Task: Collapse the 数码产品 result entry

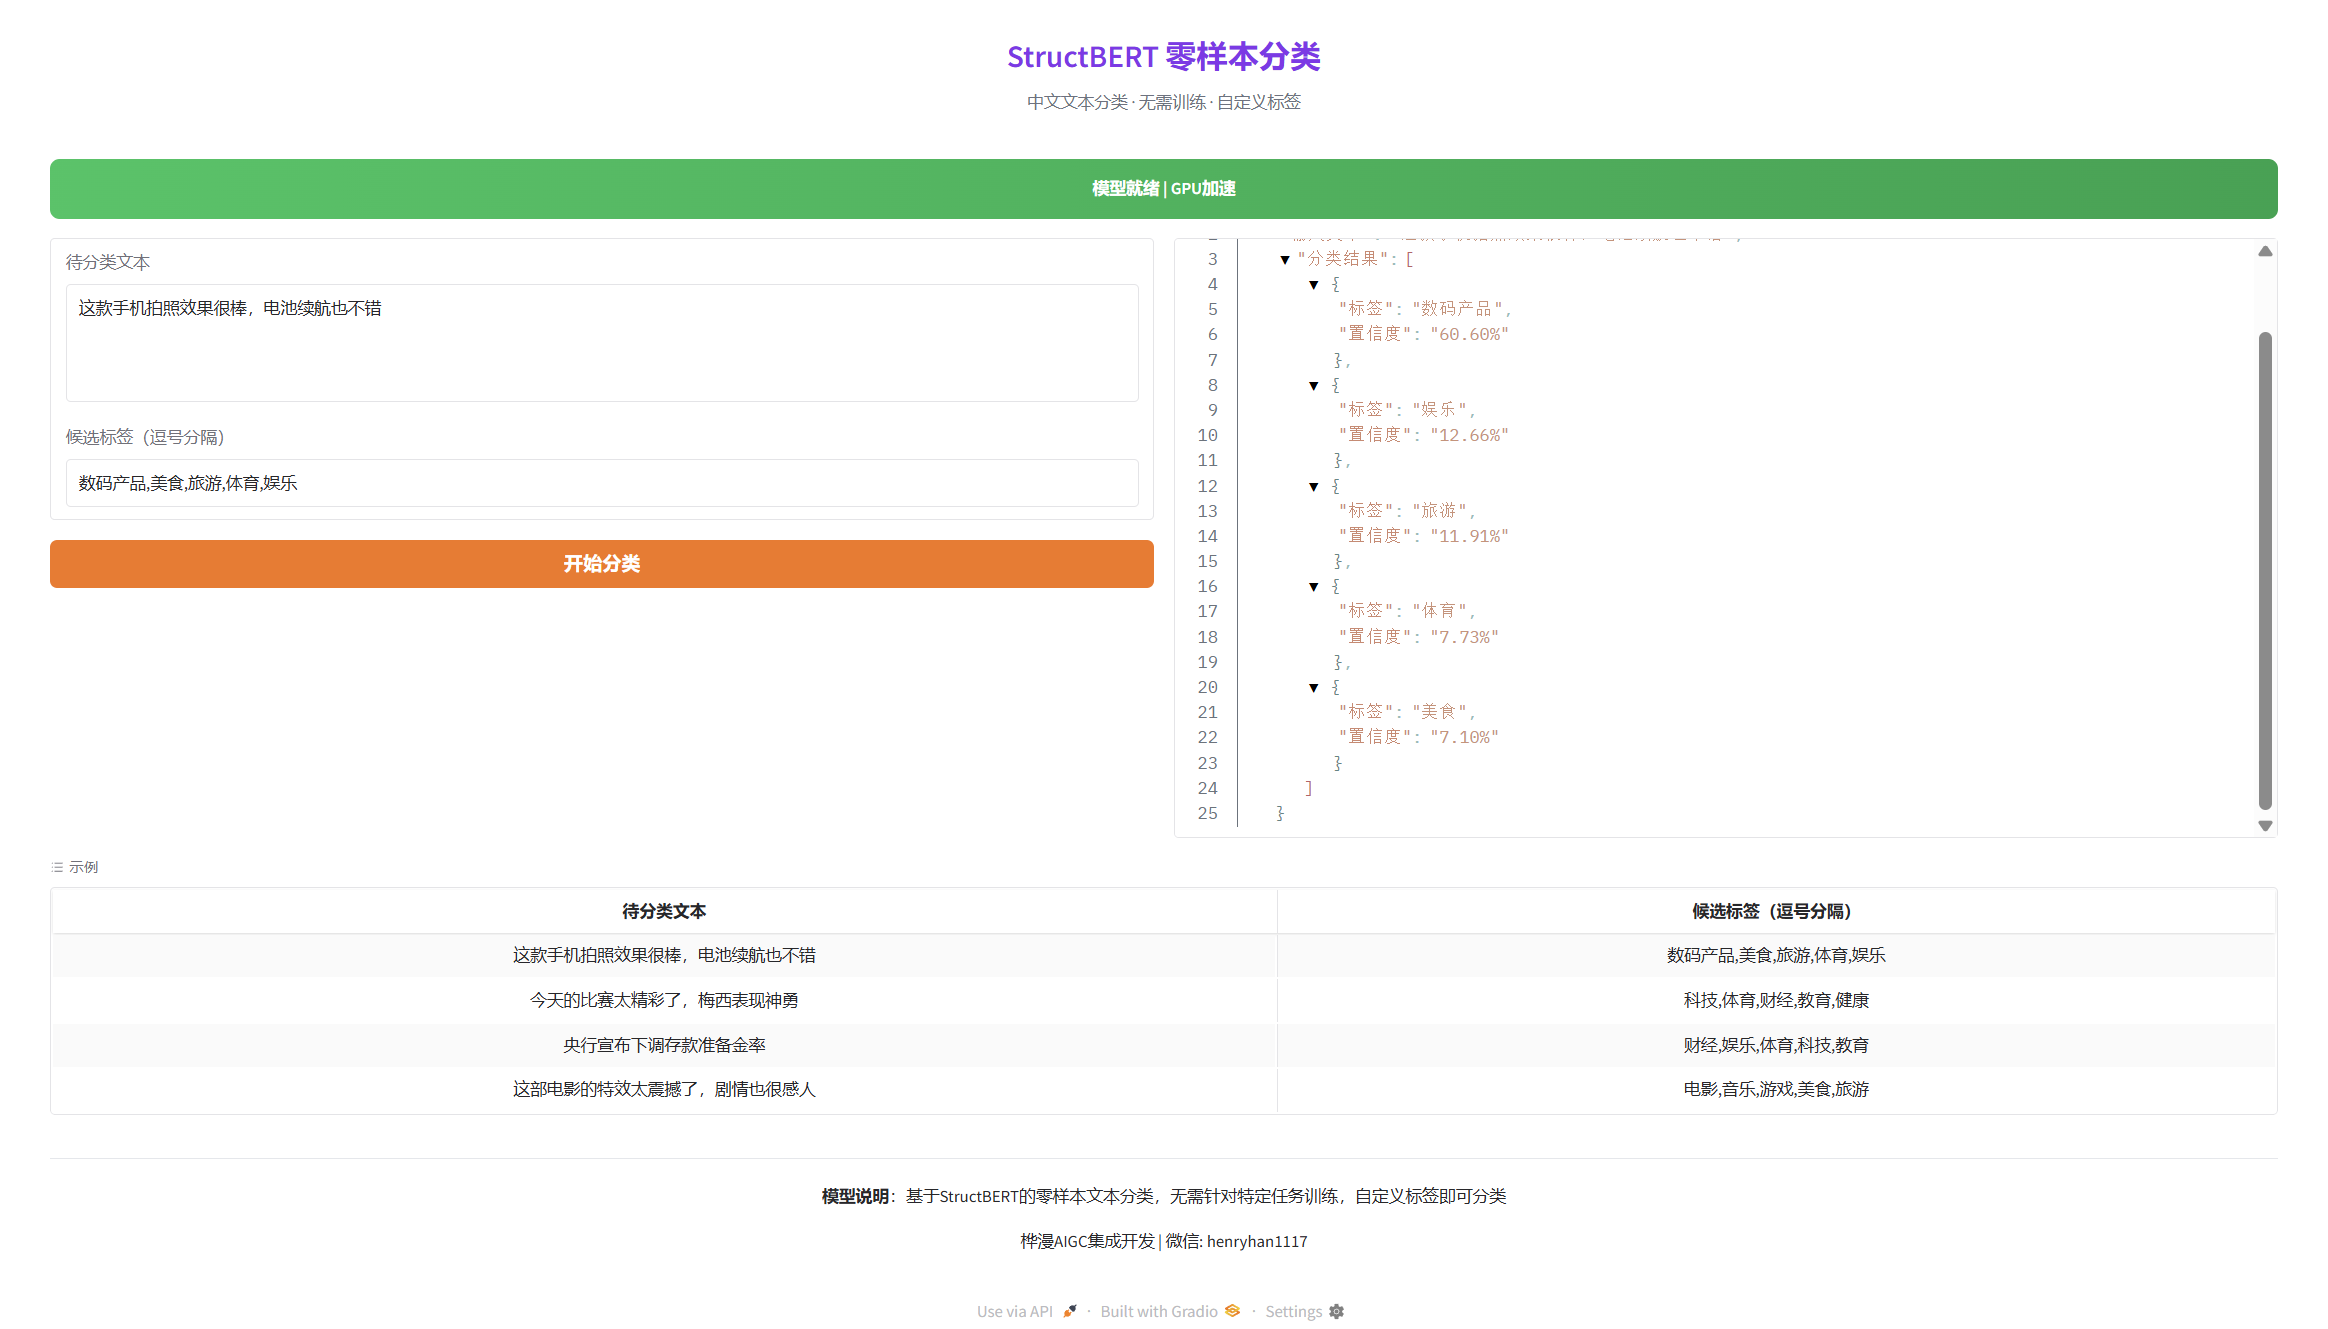Action: 1312,284
